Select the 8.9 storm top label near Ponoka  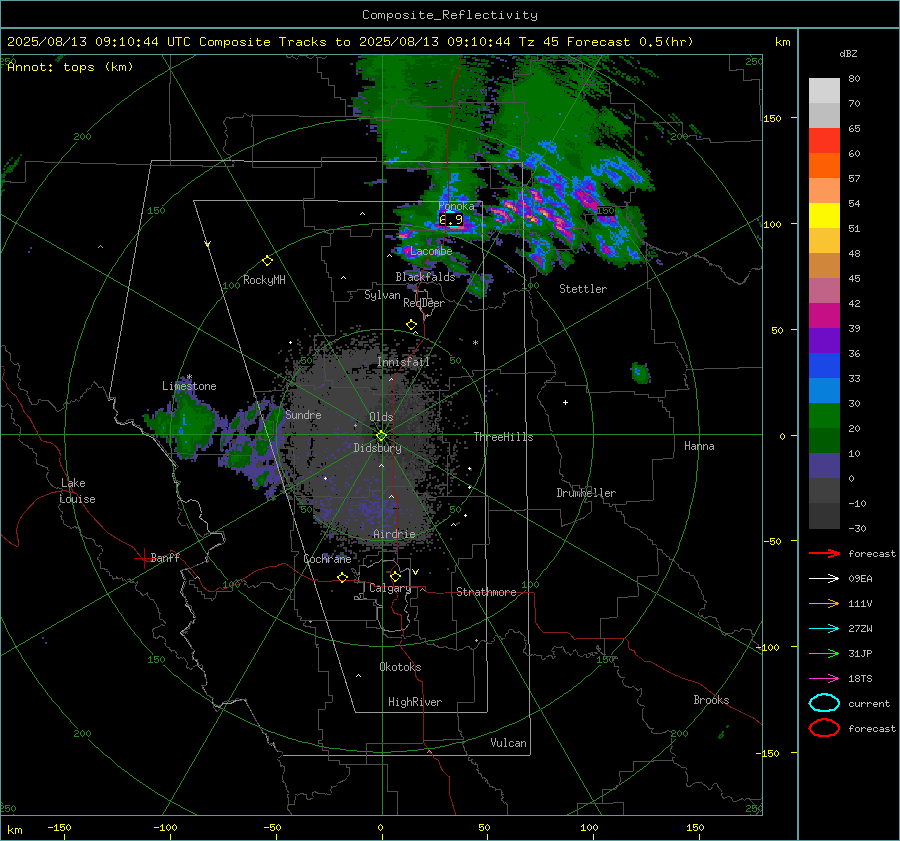coord(451,219)
